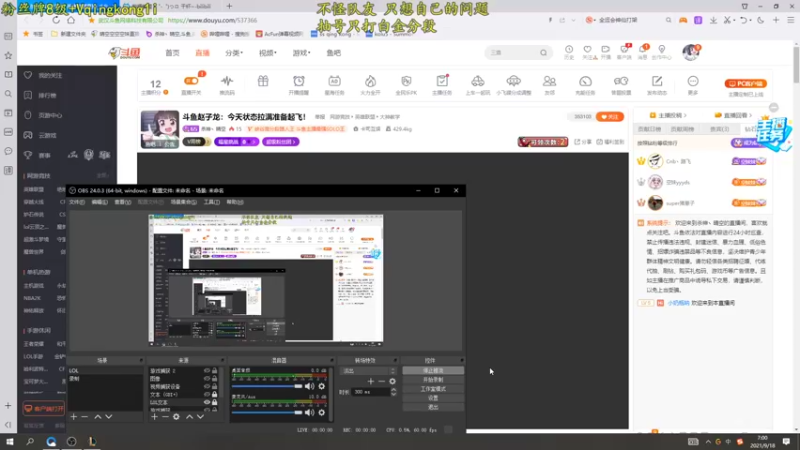This screenshot has height=450, width=800.
Task: Open the 场景集合(S) menu in OBS
Action: point(183,202)
